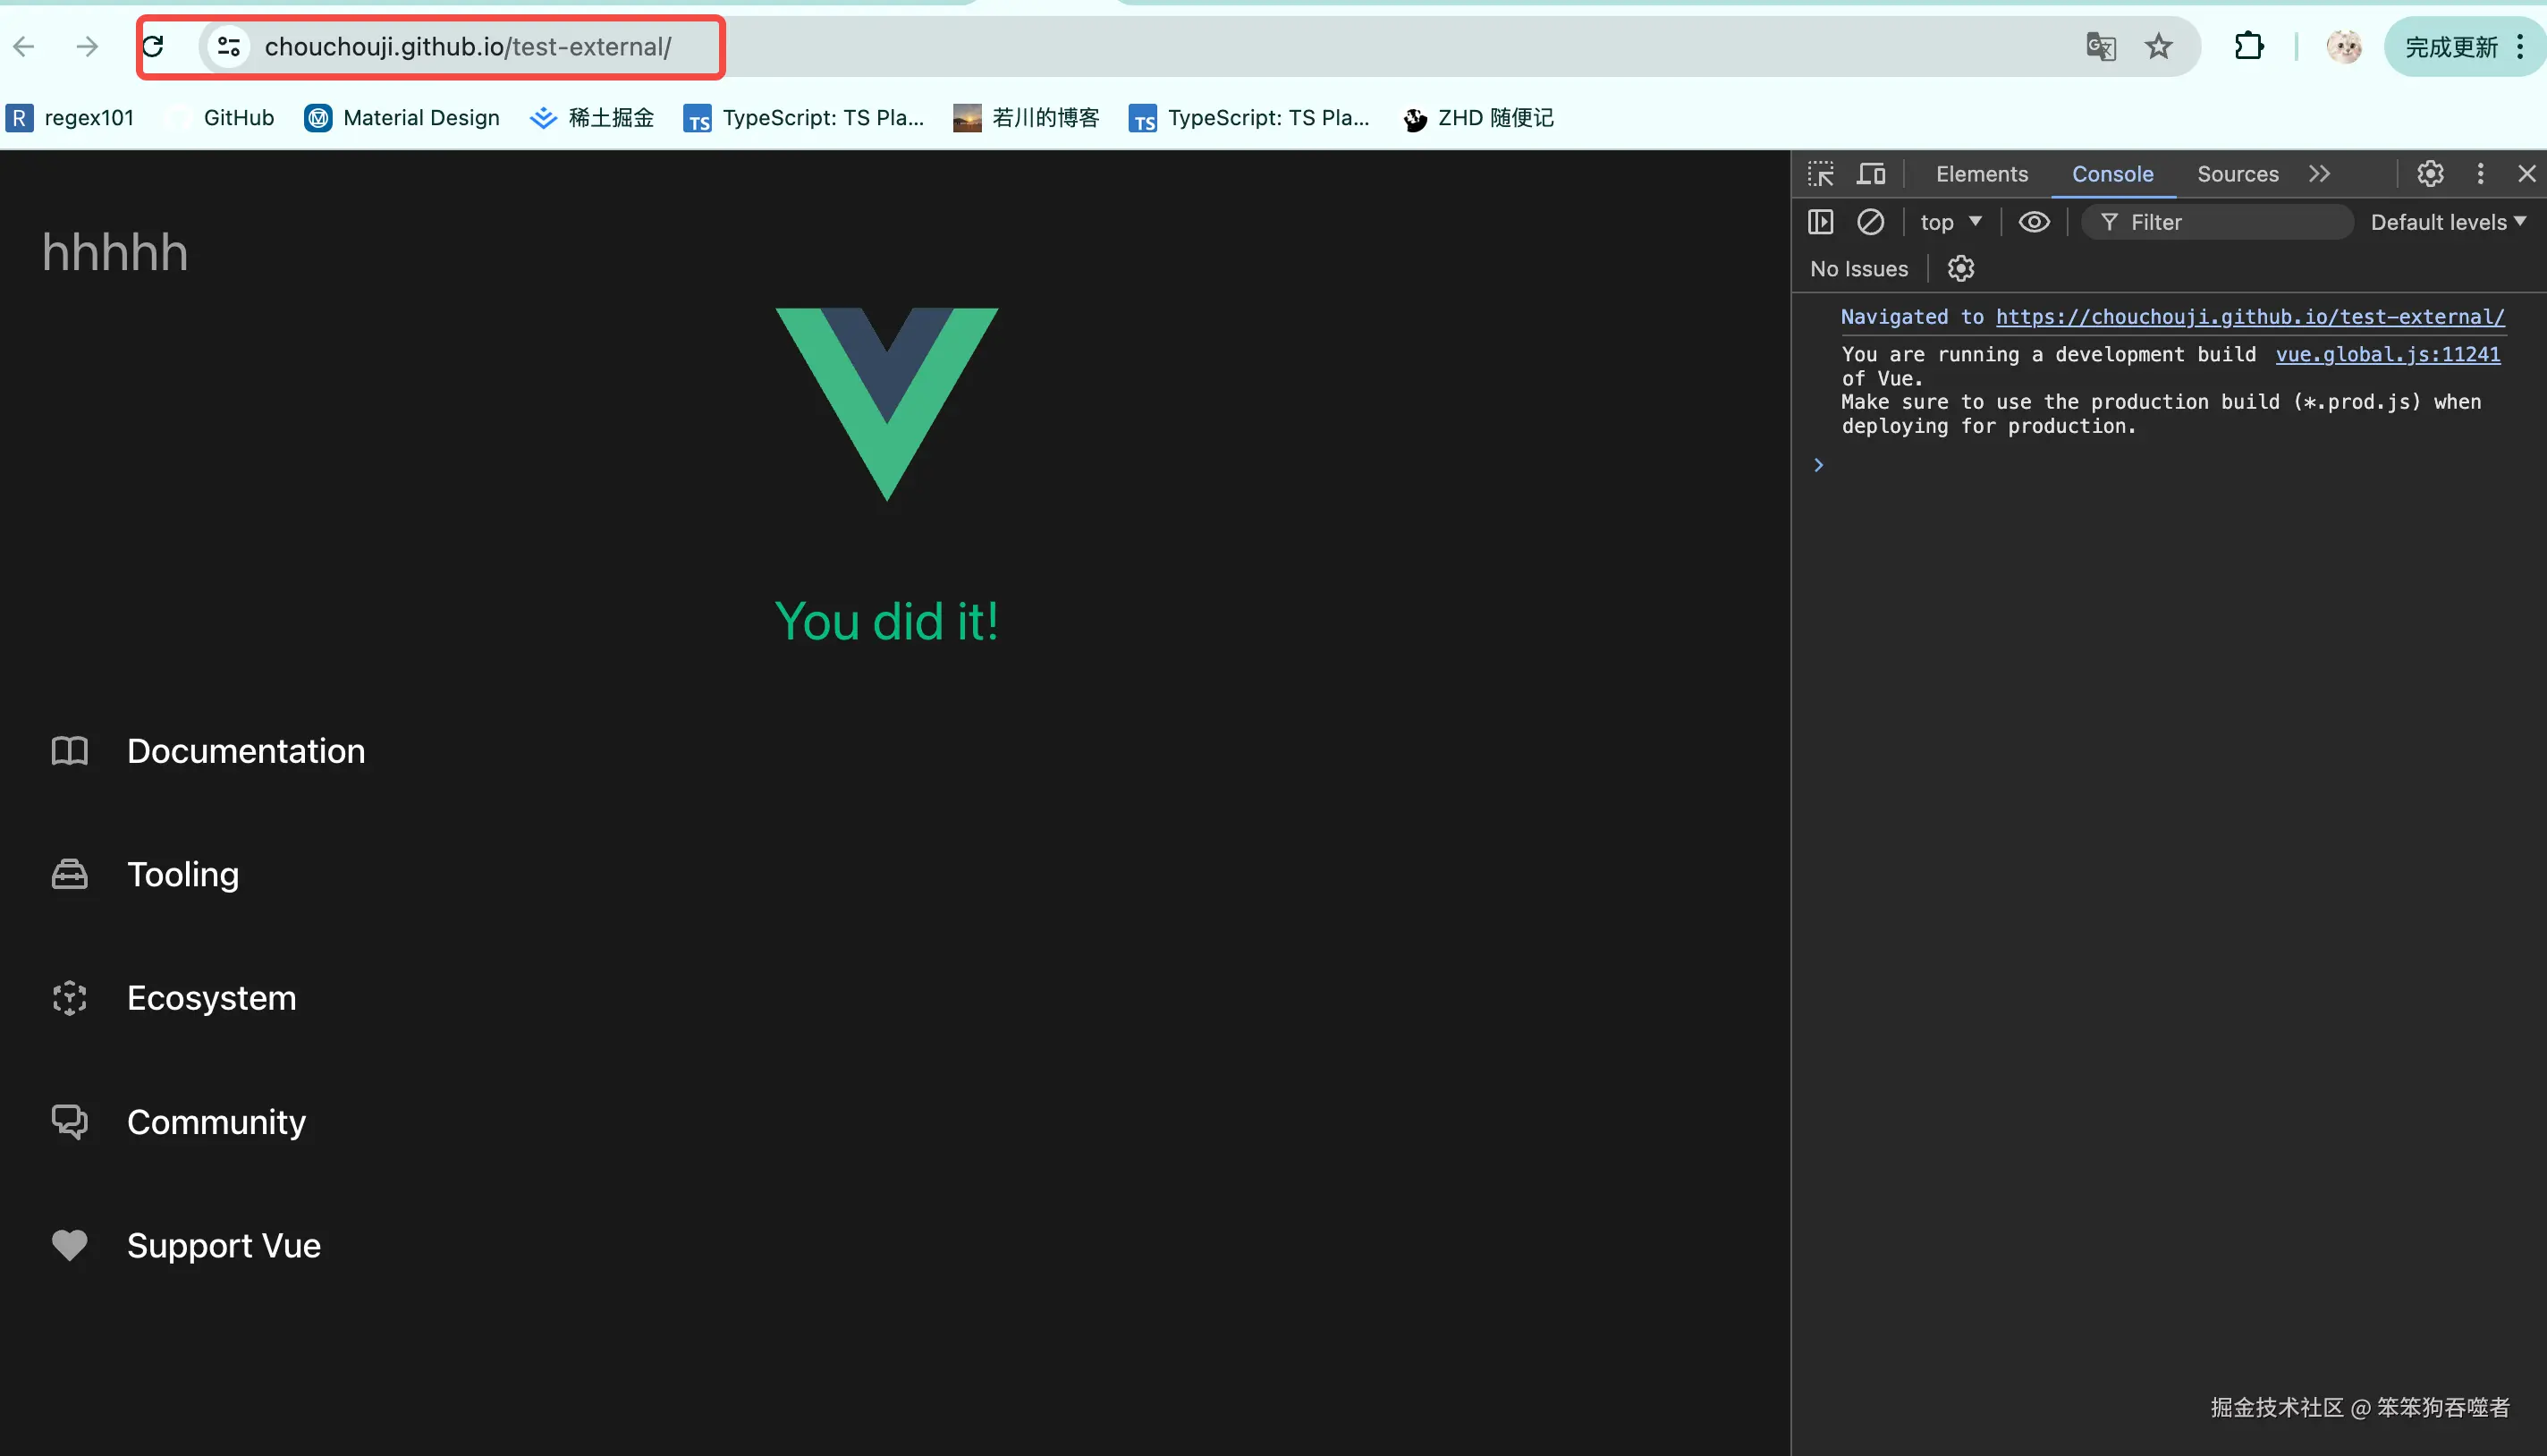2547x1456 pixels.
Task: Click the Vue logo image
Action: coord(887,404)
